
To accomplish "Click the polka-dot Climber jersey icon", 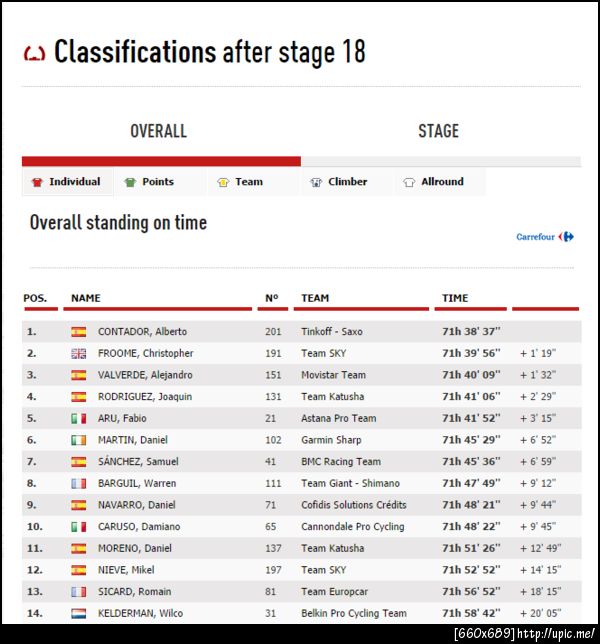I will [316, 182].
